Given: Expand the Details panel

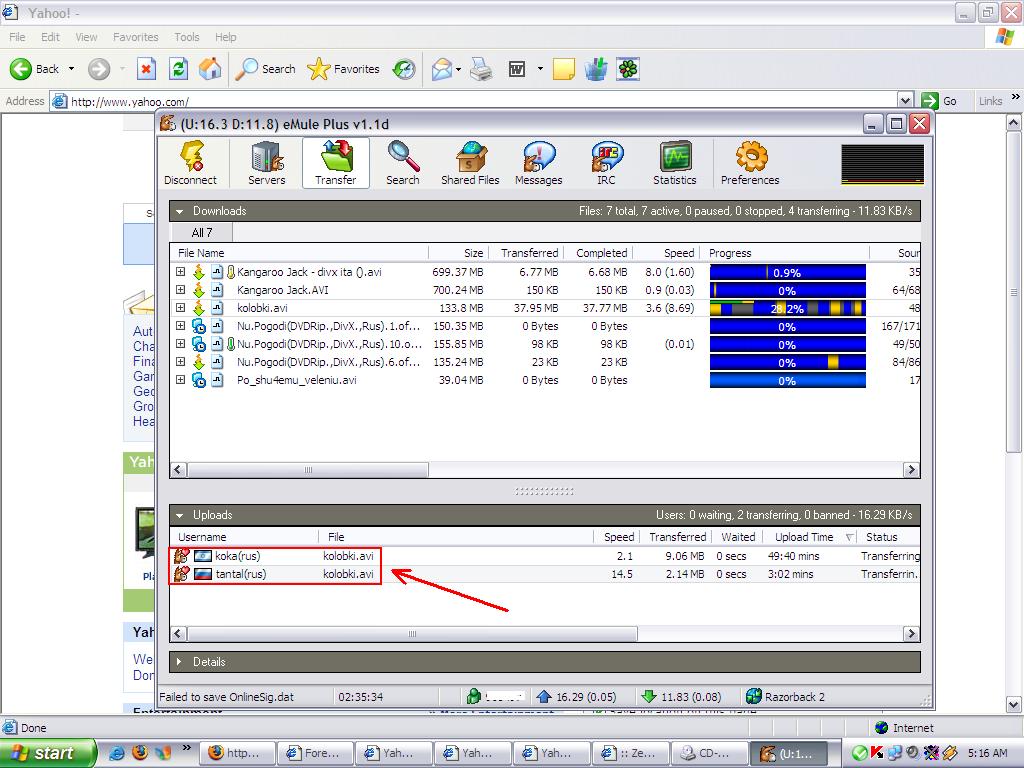Looking at the screenshot, I should [180, 662].
